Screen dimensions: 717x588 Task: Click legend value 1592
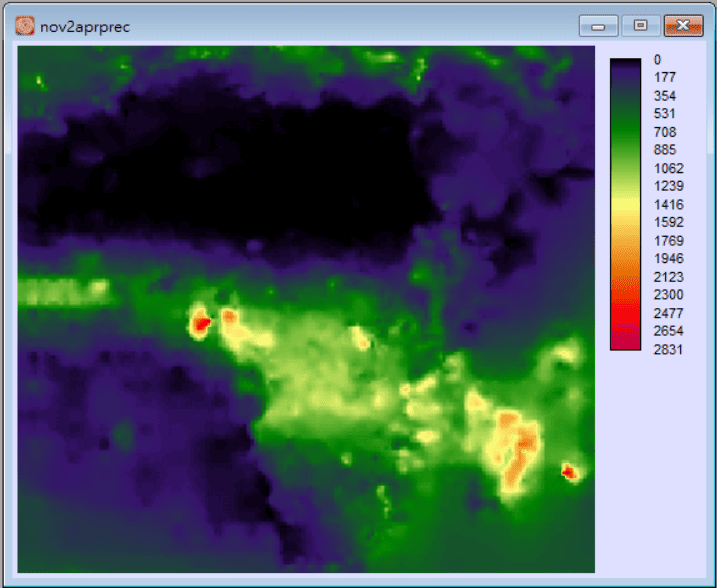pyautogui.click(x=669, y=222)
